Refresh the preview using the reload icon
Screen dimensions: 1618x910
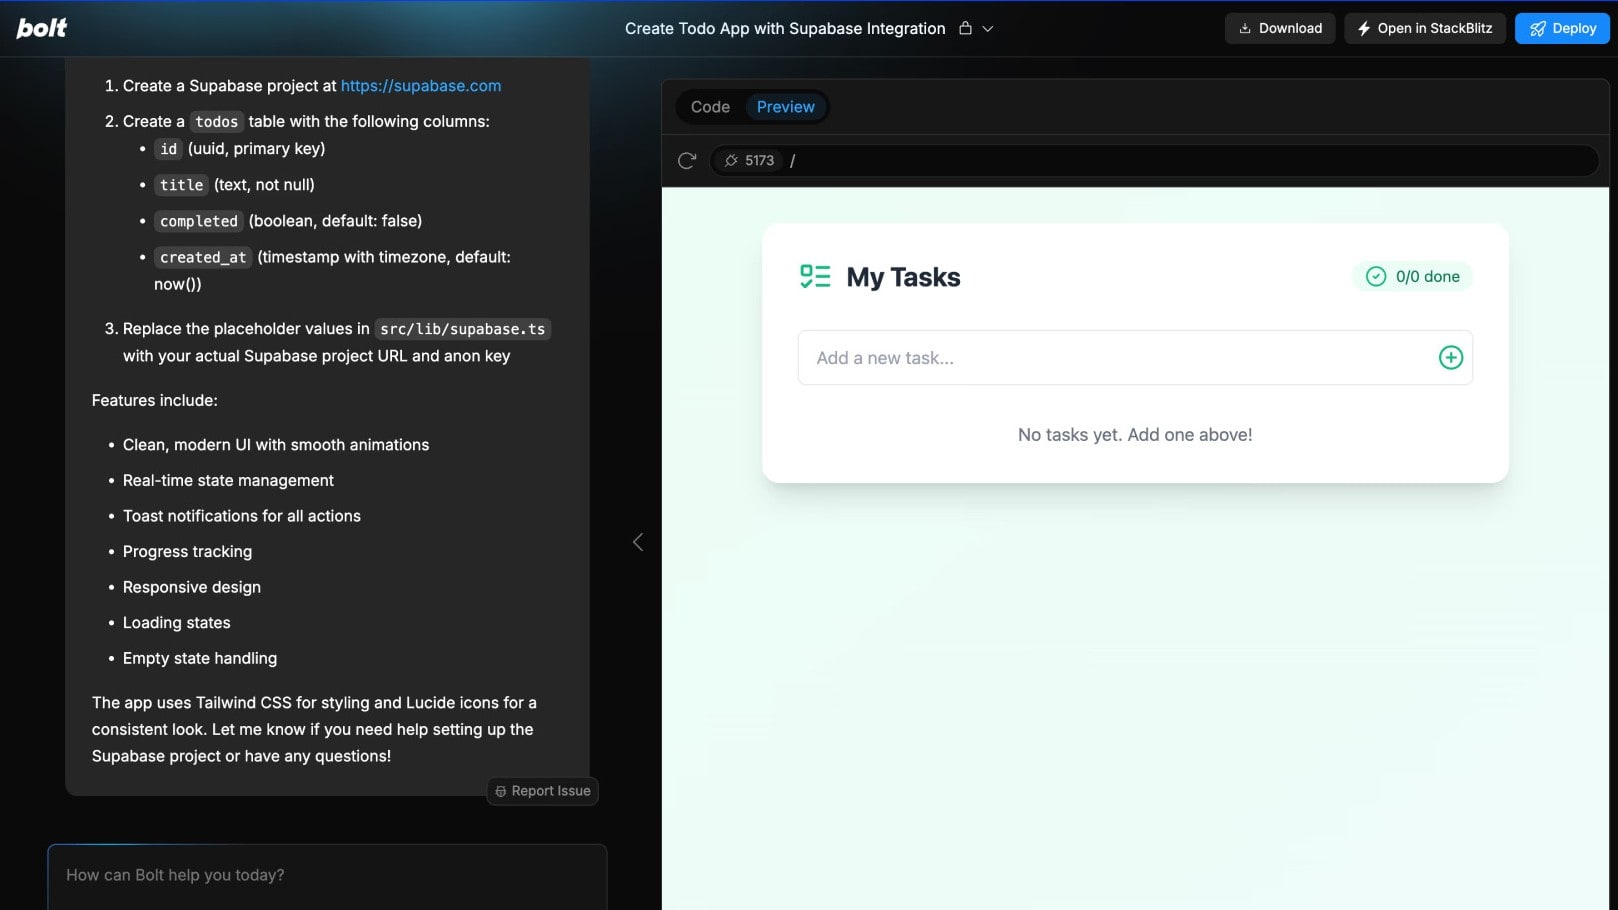pyautogui.click(x=687, y=160)
